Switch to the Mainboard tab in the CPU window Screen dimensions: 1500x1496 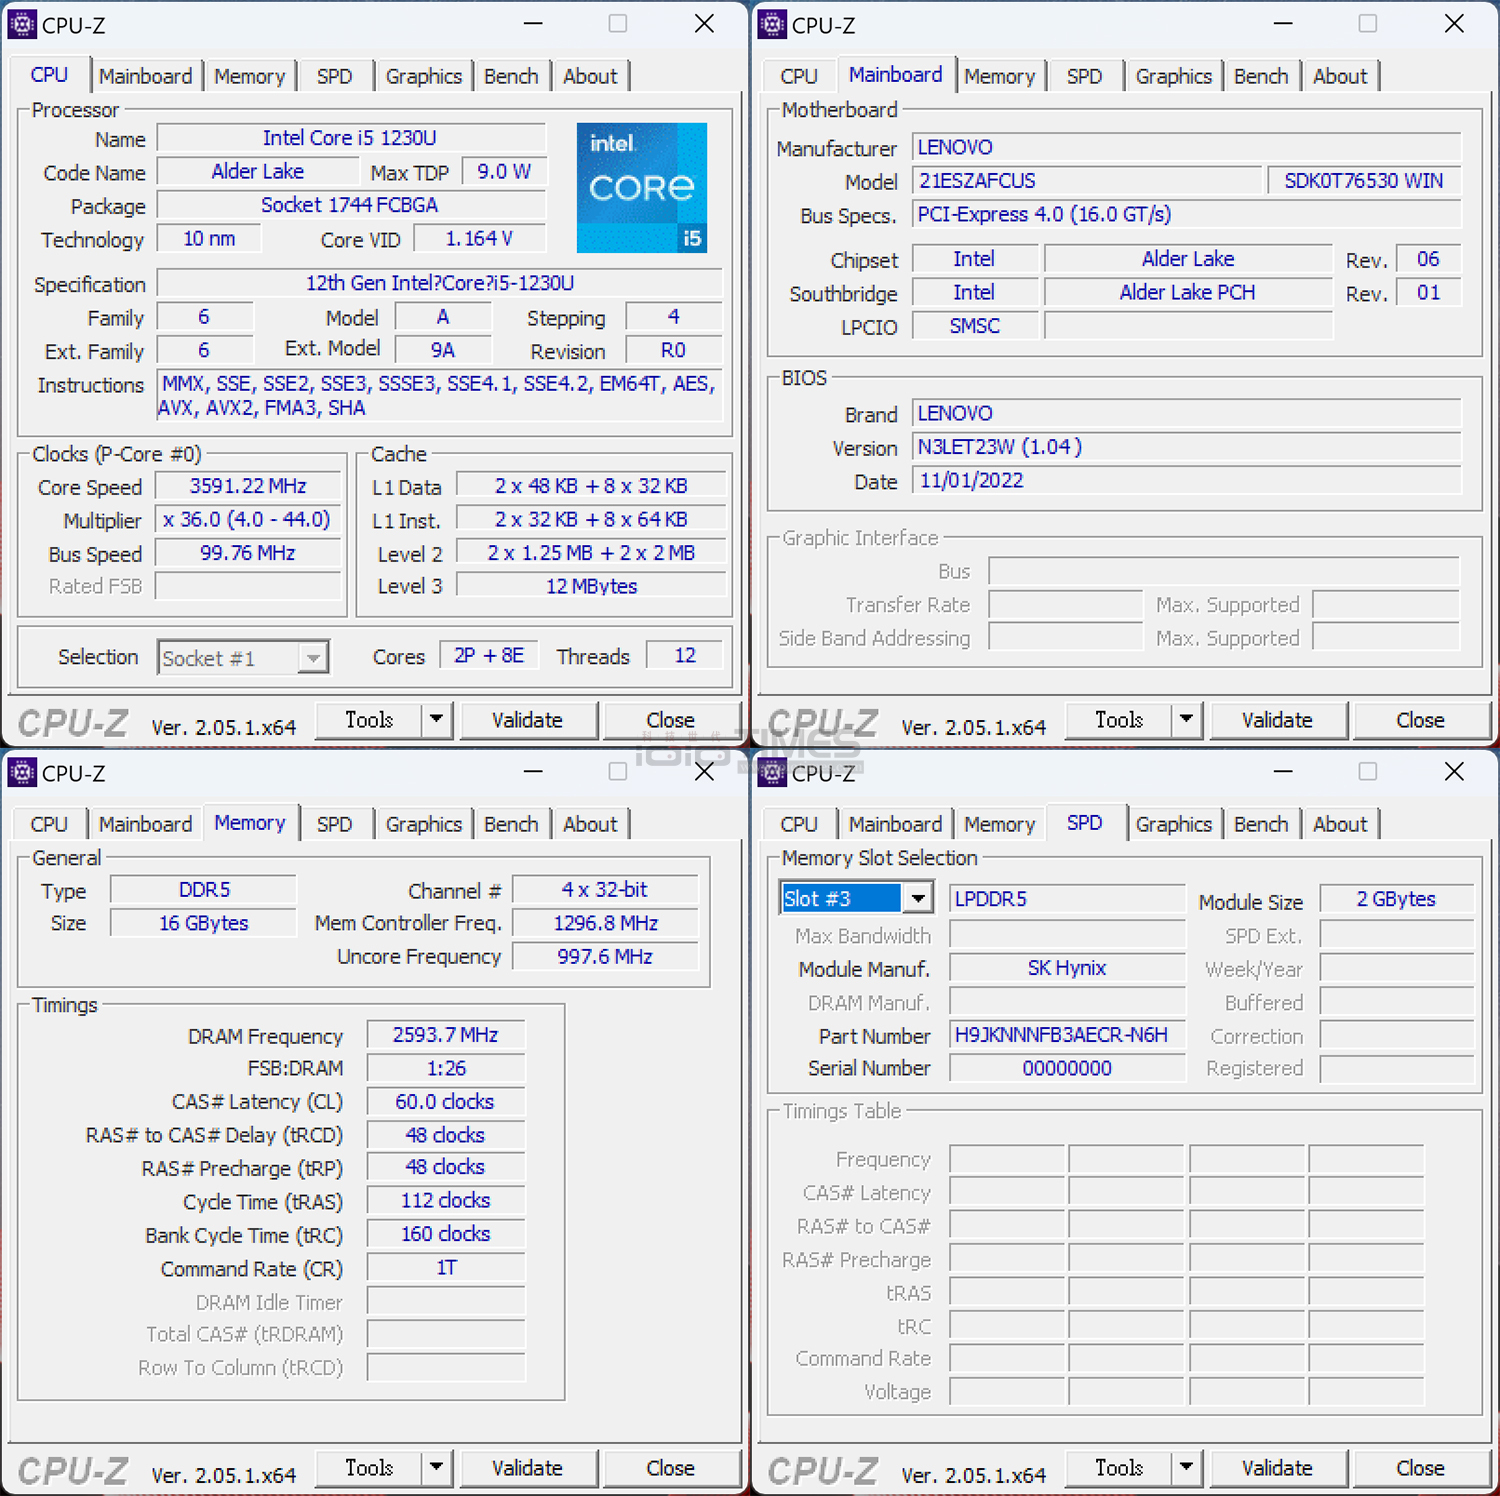tap(145, 76)
